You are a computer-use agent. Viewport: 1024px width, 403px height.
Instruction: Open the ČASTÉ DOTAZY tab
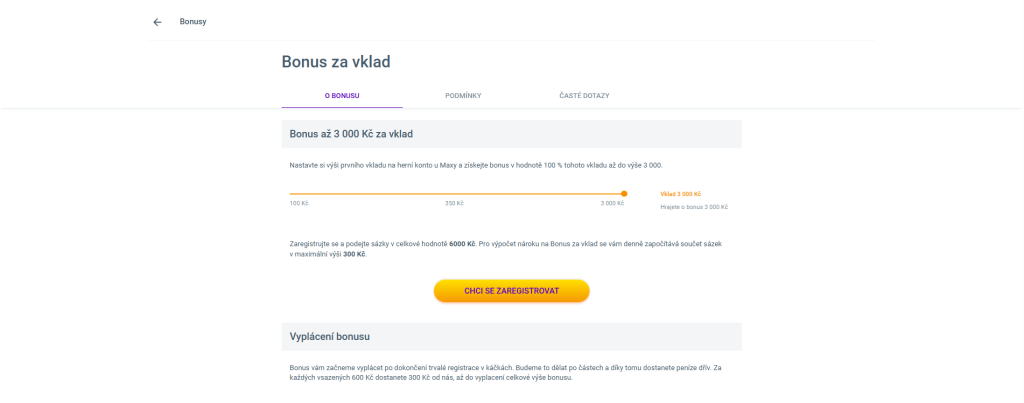[x=584, y=96]
